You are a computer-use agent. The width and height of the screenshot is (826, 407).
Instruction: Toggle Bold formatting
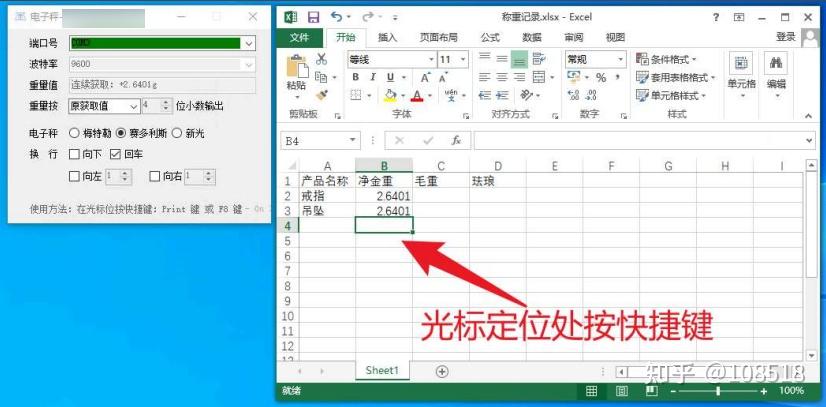[355, 77]
